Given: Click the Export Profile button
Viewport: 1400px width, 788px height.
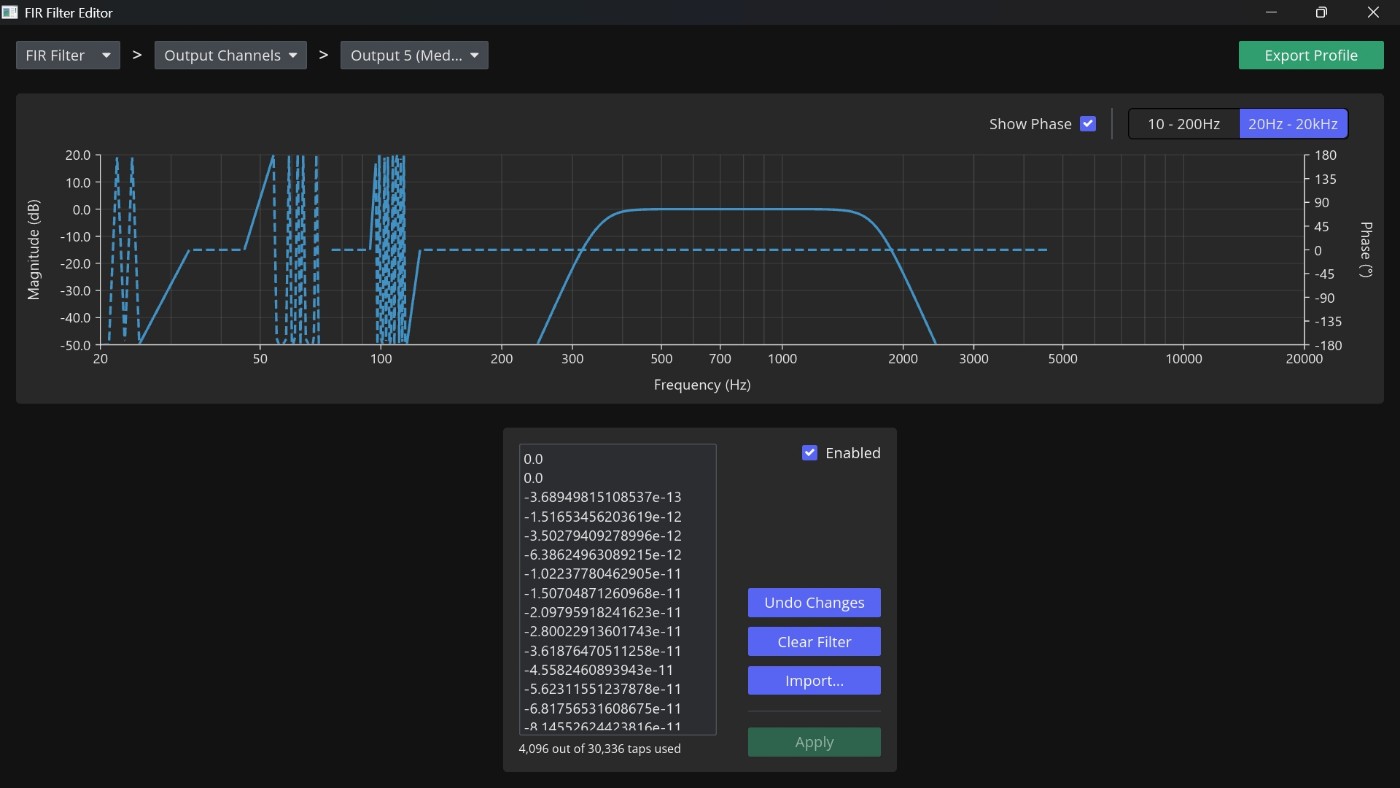Looking at the screenshot, I should tap(1311, 55).
